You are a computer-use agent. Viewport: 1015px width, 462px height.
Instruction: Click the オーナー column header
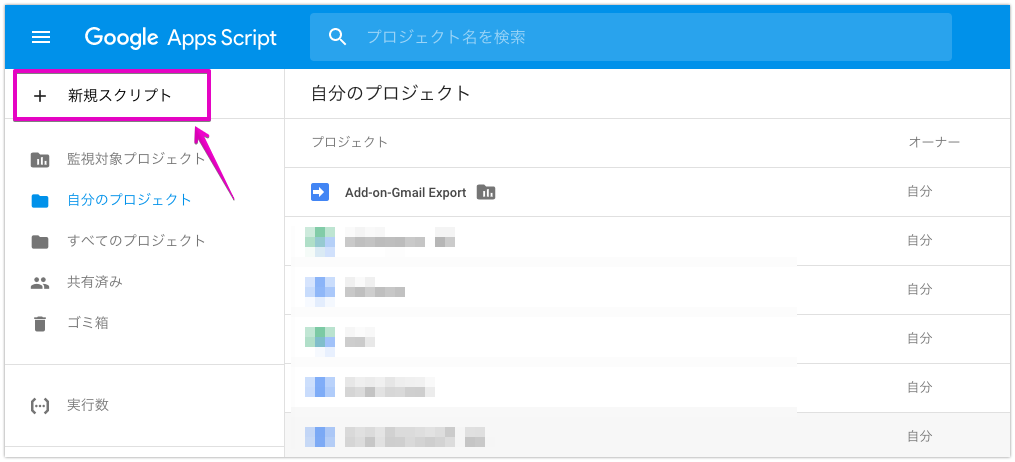[934, 142]
